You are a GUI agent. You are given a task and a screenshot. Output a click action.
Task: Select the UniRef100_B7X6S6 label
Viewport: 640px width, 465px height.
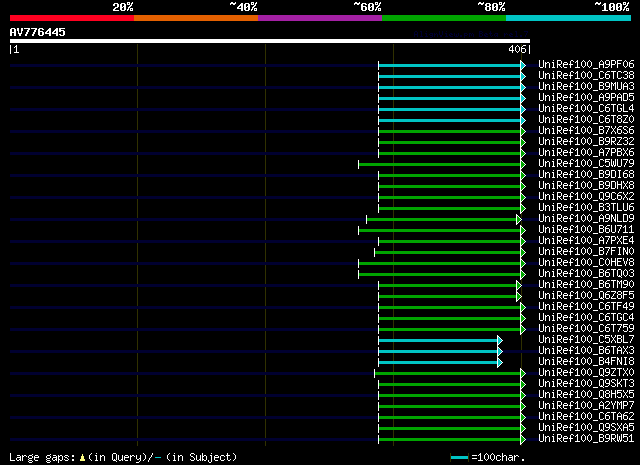click(586, 130)
